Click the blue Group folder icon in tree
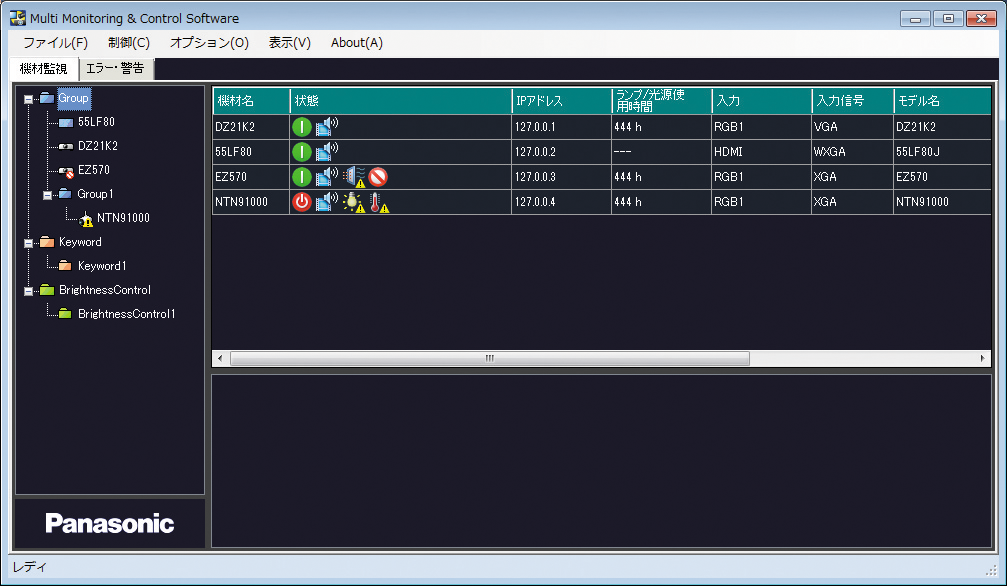The height and width of the screenshot is (586, 1007). [x=47, y=98]
